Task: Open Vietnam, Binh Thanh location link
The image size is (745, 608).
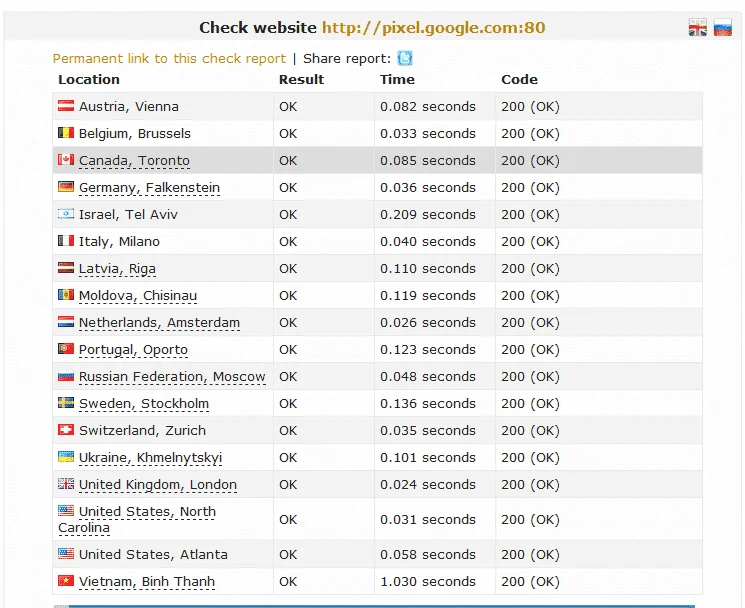Action: (147, 581)
